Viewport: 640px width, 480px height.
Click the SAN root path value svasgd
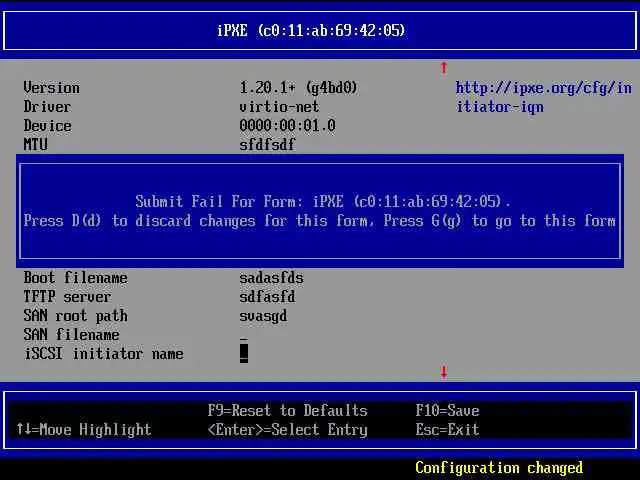263,316
